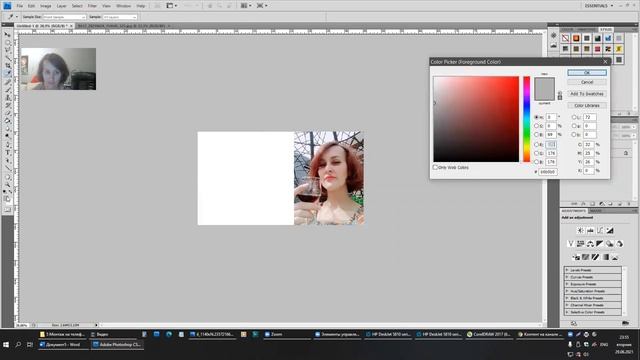Click the vertical hue spectrum slider
640x360 pixels.
(527, 119)
